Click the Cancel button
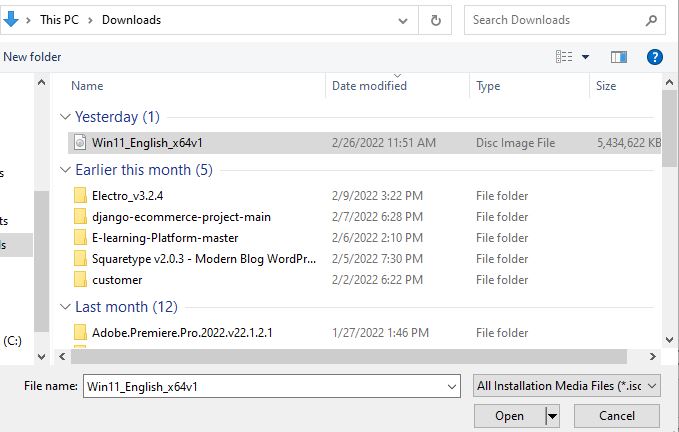The width and height of the screenshot is (679, 432). click(x=617, y=416)
